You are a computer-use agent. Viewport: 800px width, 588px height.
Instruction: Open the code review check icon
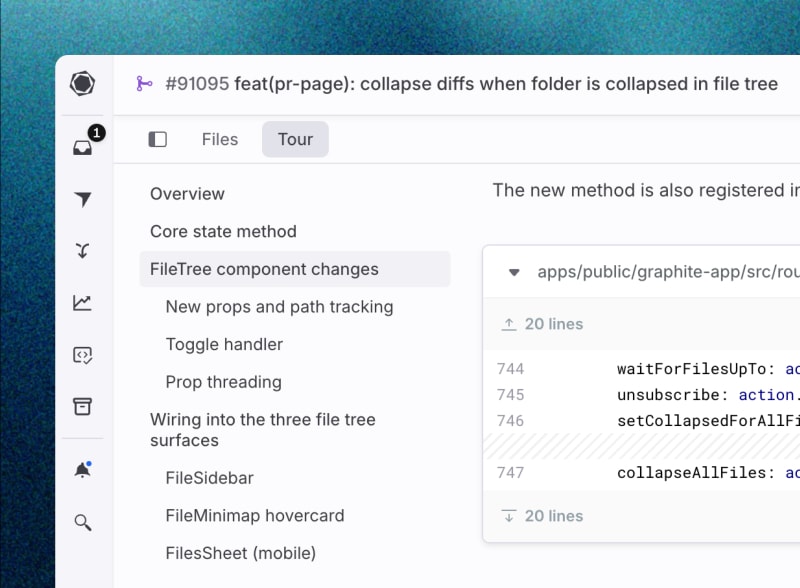tap(83, 354)
